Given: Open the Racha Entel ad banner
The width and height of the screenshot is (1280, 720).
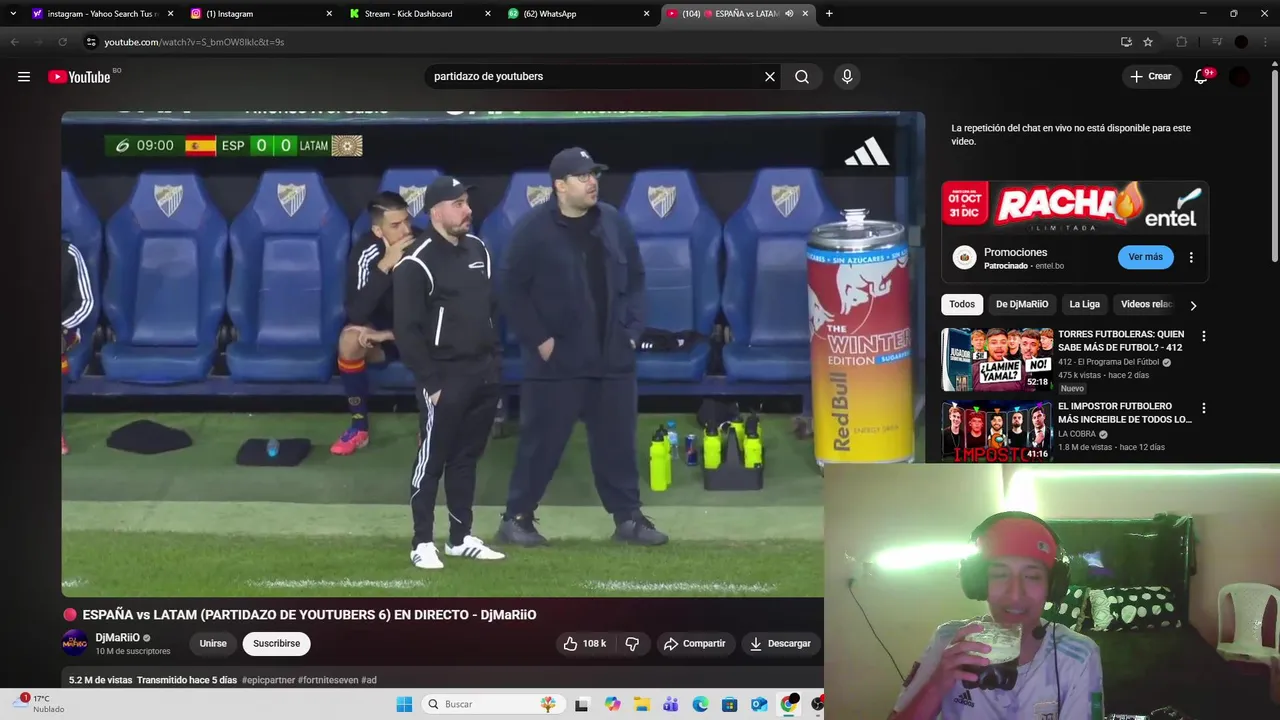Looking at the screenshot, I should (x=1075, y=207).
